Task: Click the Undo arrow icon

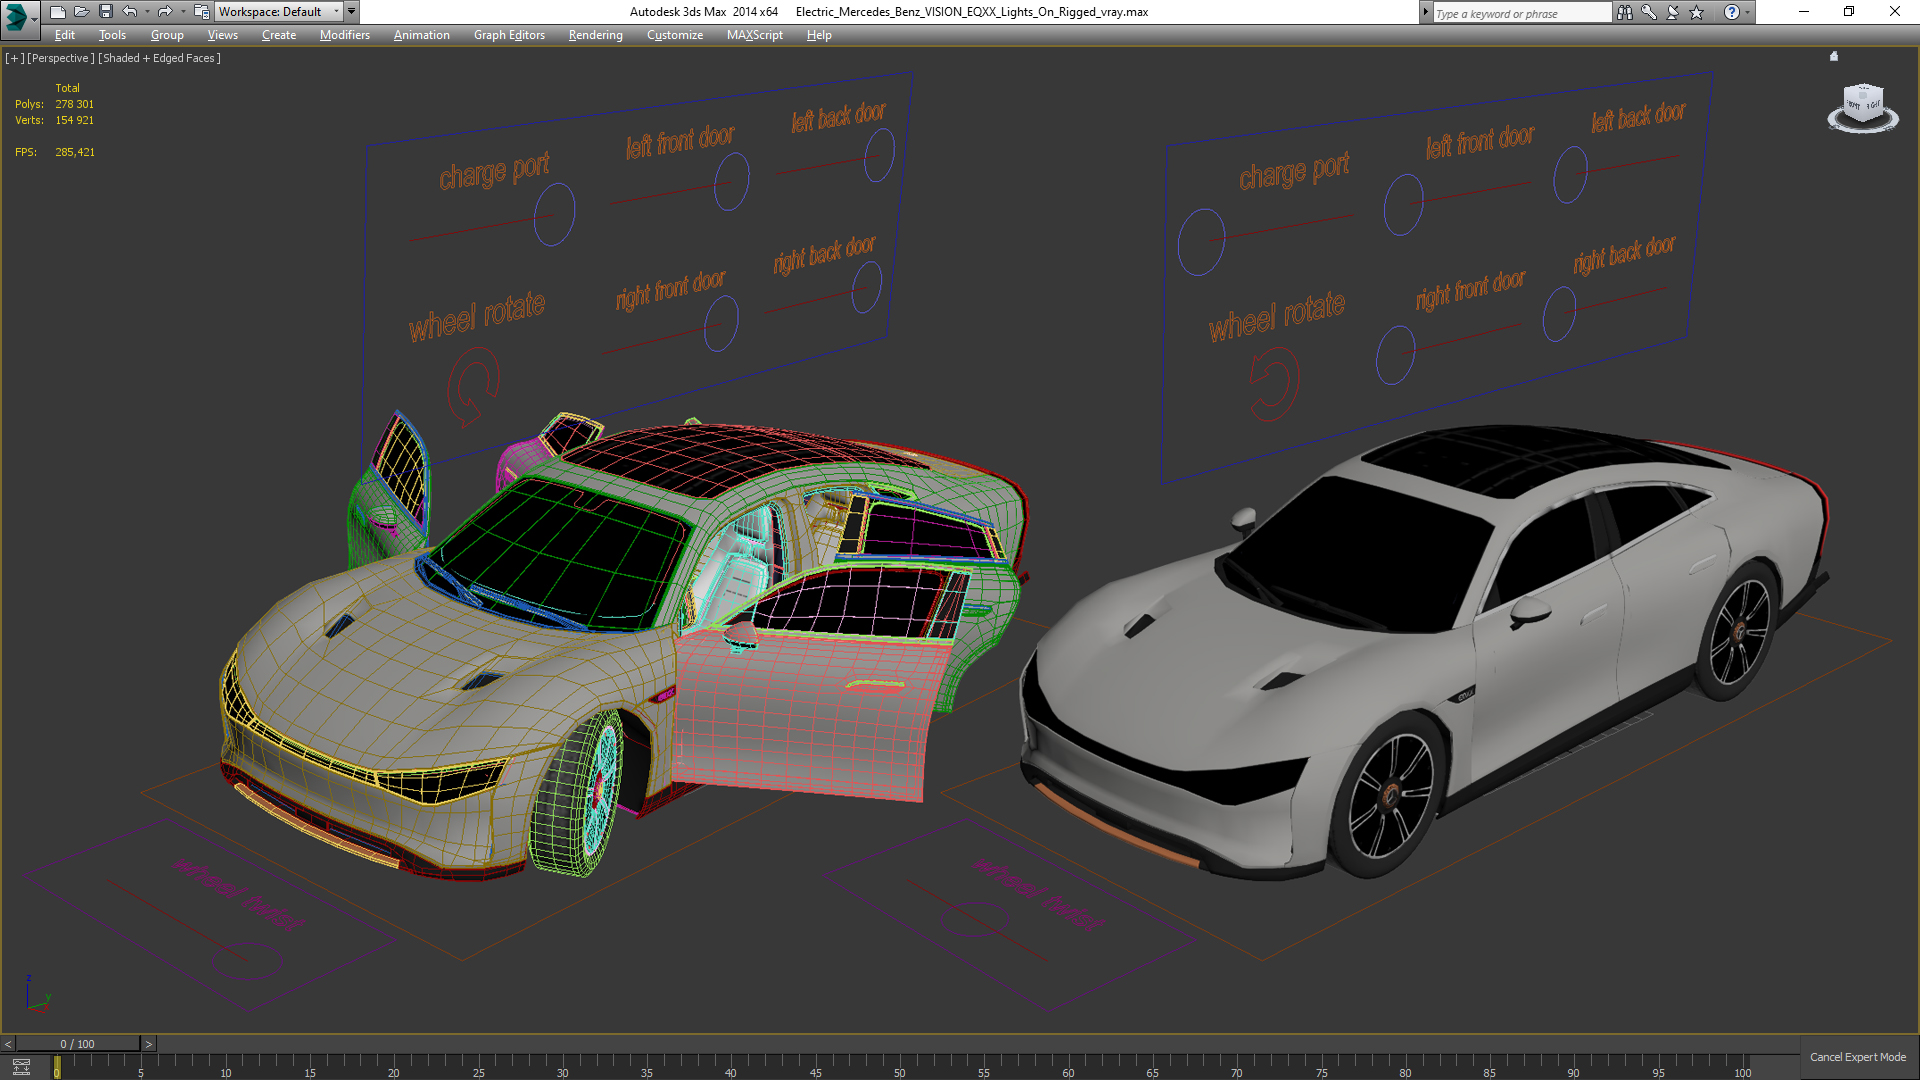Action: coord(129,12)
